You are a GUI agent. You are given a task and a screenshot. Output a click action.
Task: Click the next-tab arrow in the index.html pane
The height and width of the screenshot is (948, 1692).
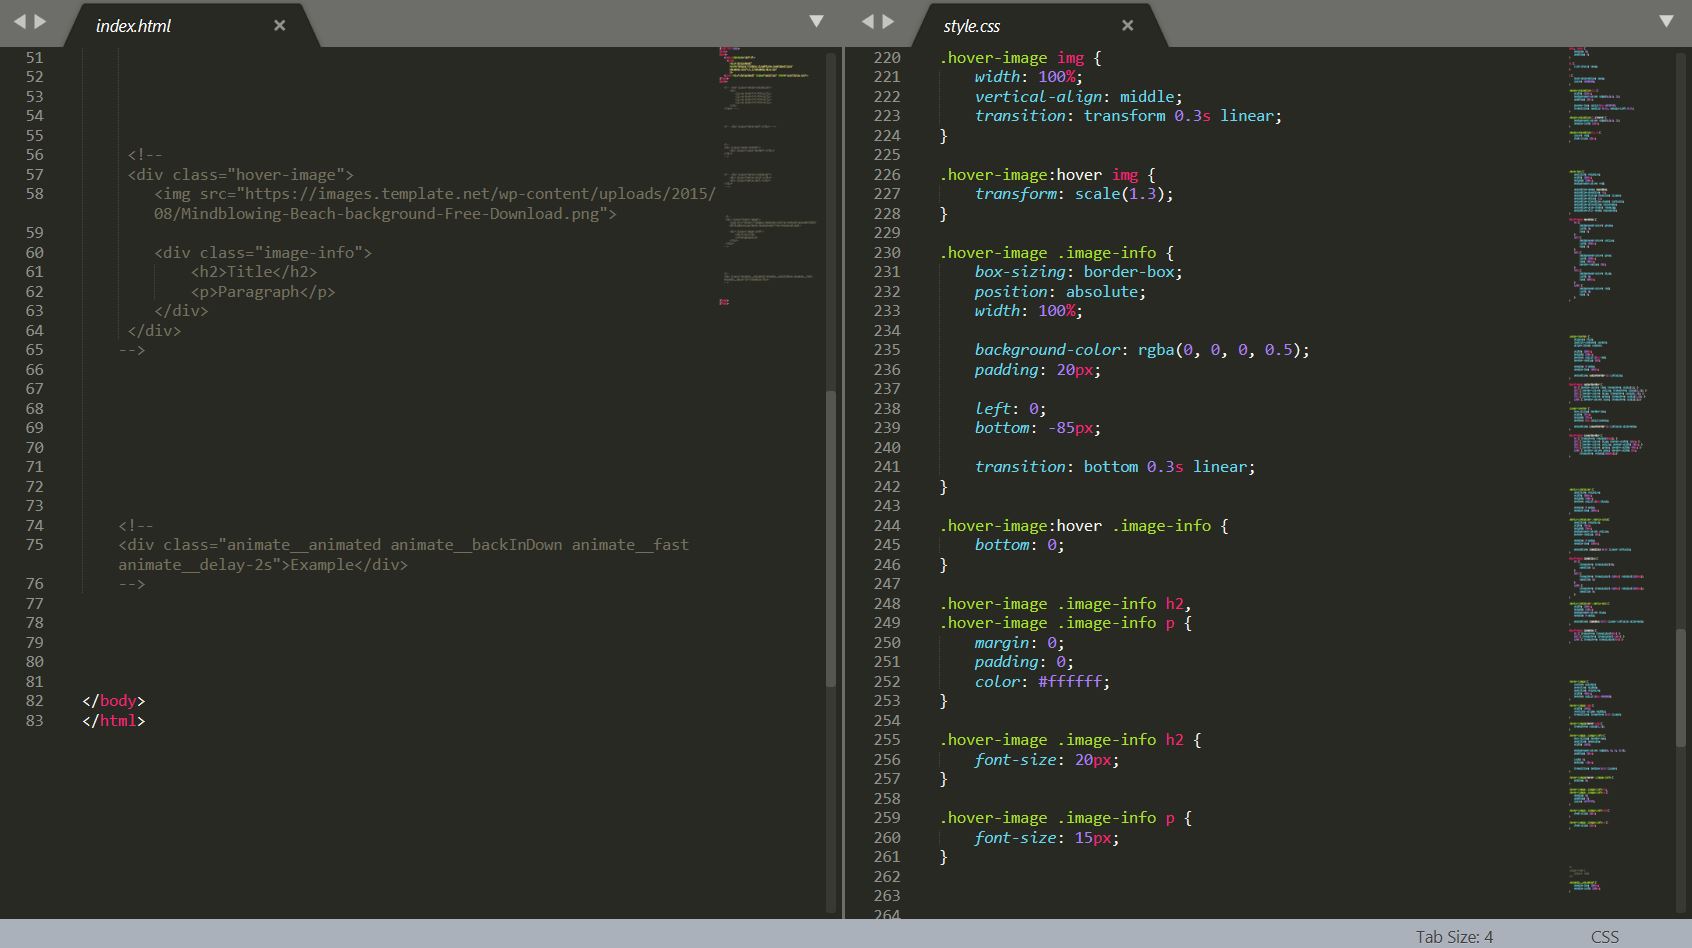(40, 21)
